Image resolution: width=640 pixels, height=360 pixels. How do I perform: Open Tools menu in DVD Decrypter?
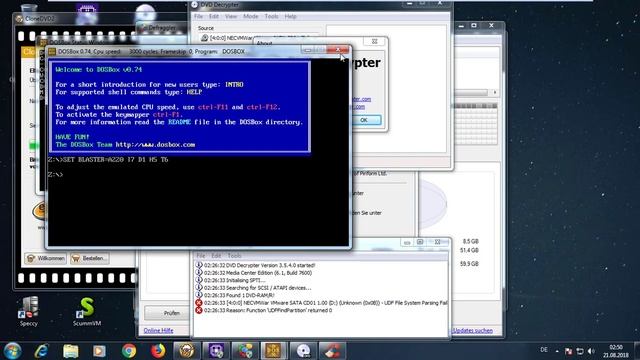[x=271, y=16]
